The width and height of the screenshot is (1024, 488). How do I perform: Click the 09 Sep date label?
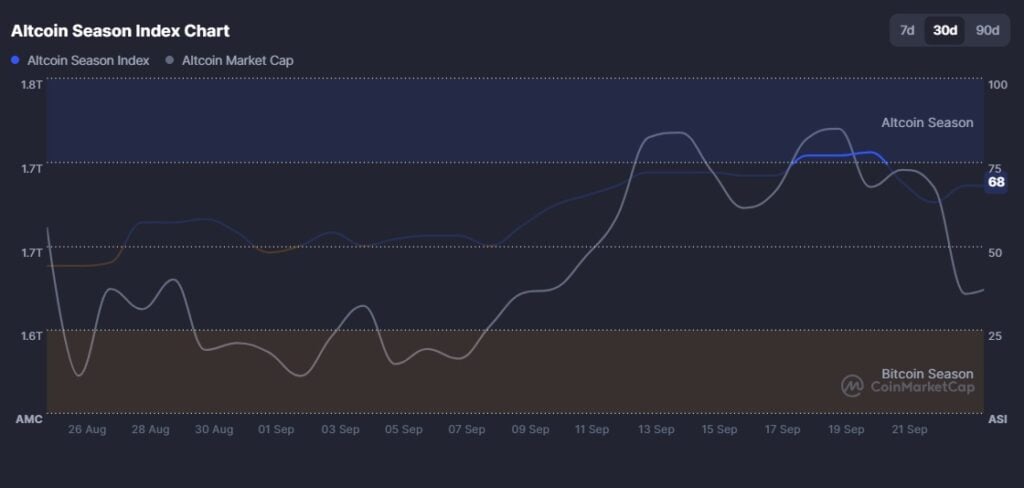click(x=530, y=430)
